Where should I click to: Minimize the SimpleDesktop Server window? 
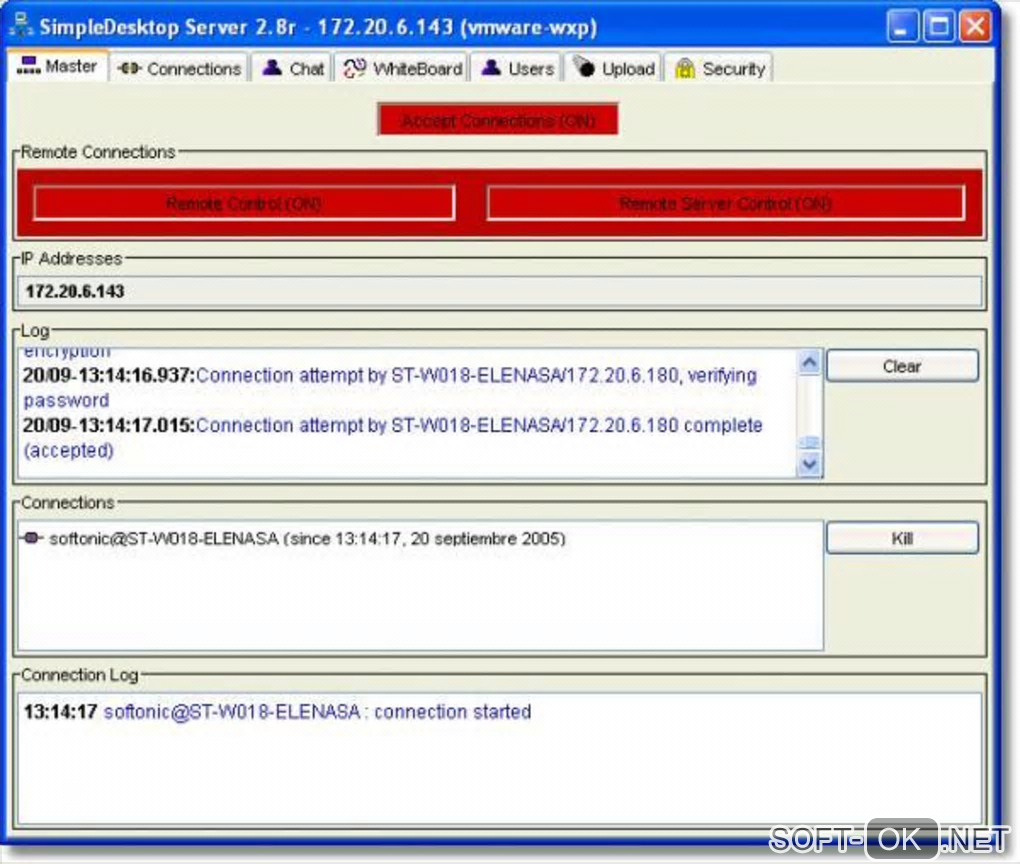pos(901,27)
